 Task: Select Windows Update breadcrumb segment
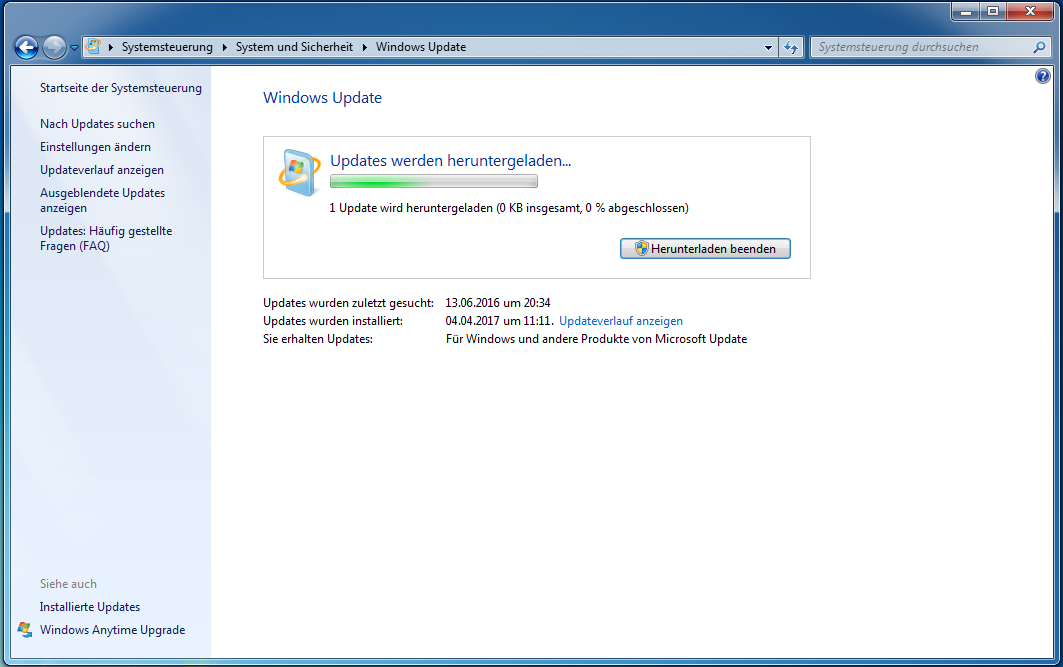tap(421, 47)
